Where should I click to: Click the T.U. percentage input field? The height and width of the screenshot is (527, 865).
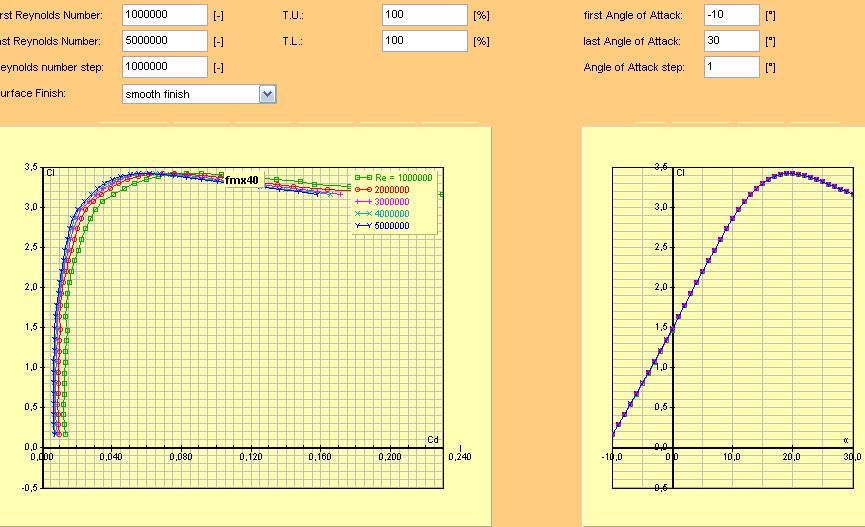425,15
